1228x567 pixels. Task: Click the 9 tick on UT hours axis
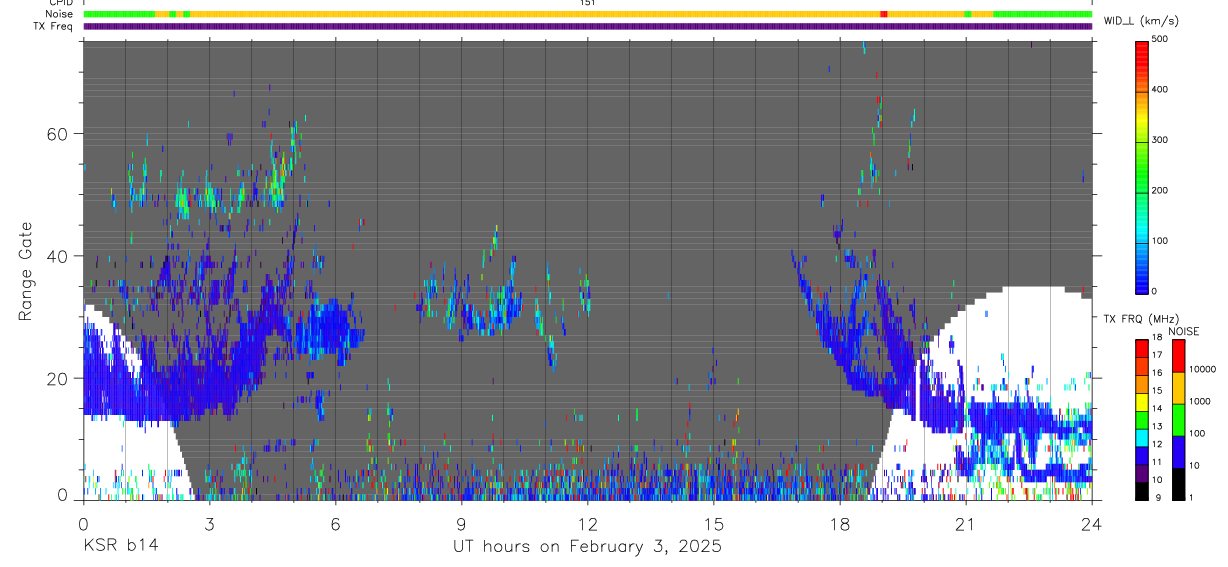pyautogui.click(x=461, y=523)
